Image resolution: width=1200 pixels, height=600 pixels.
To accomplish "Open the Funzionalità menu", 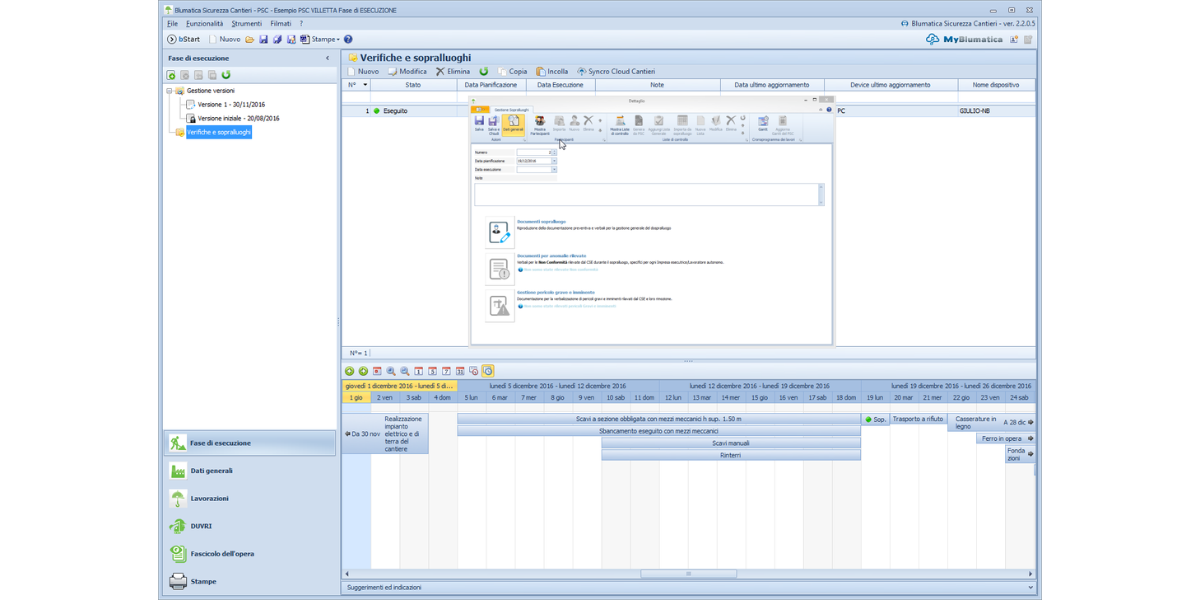I will pos(204,23).
